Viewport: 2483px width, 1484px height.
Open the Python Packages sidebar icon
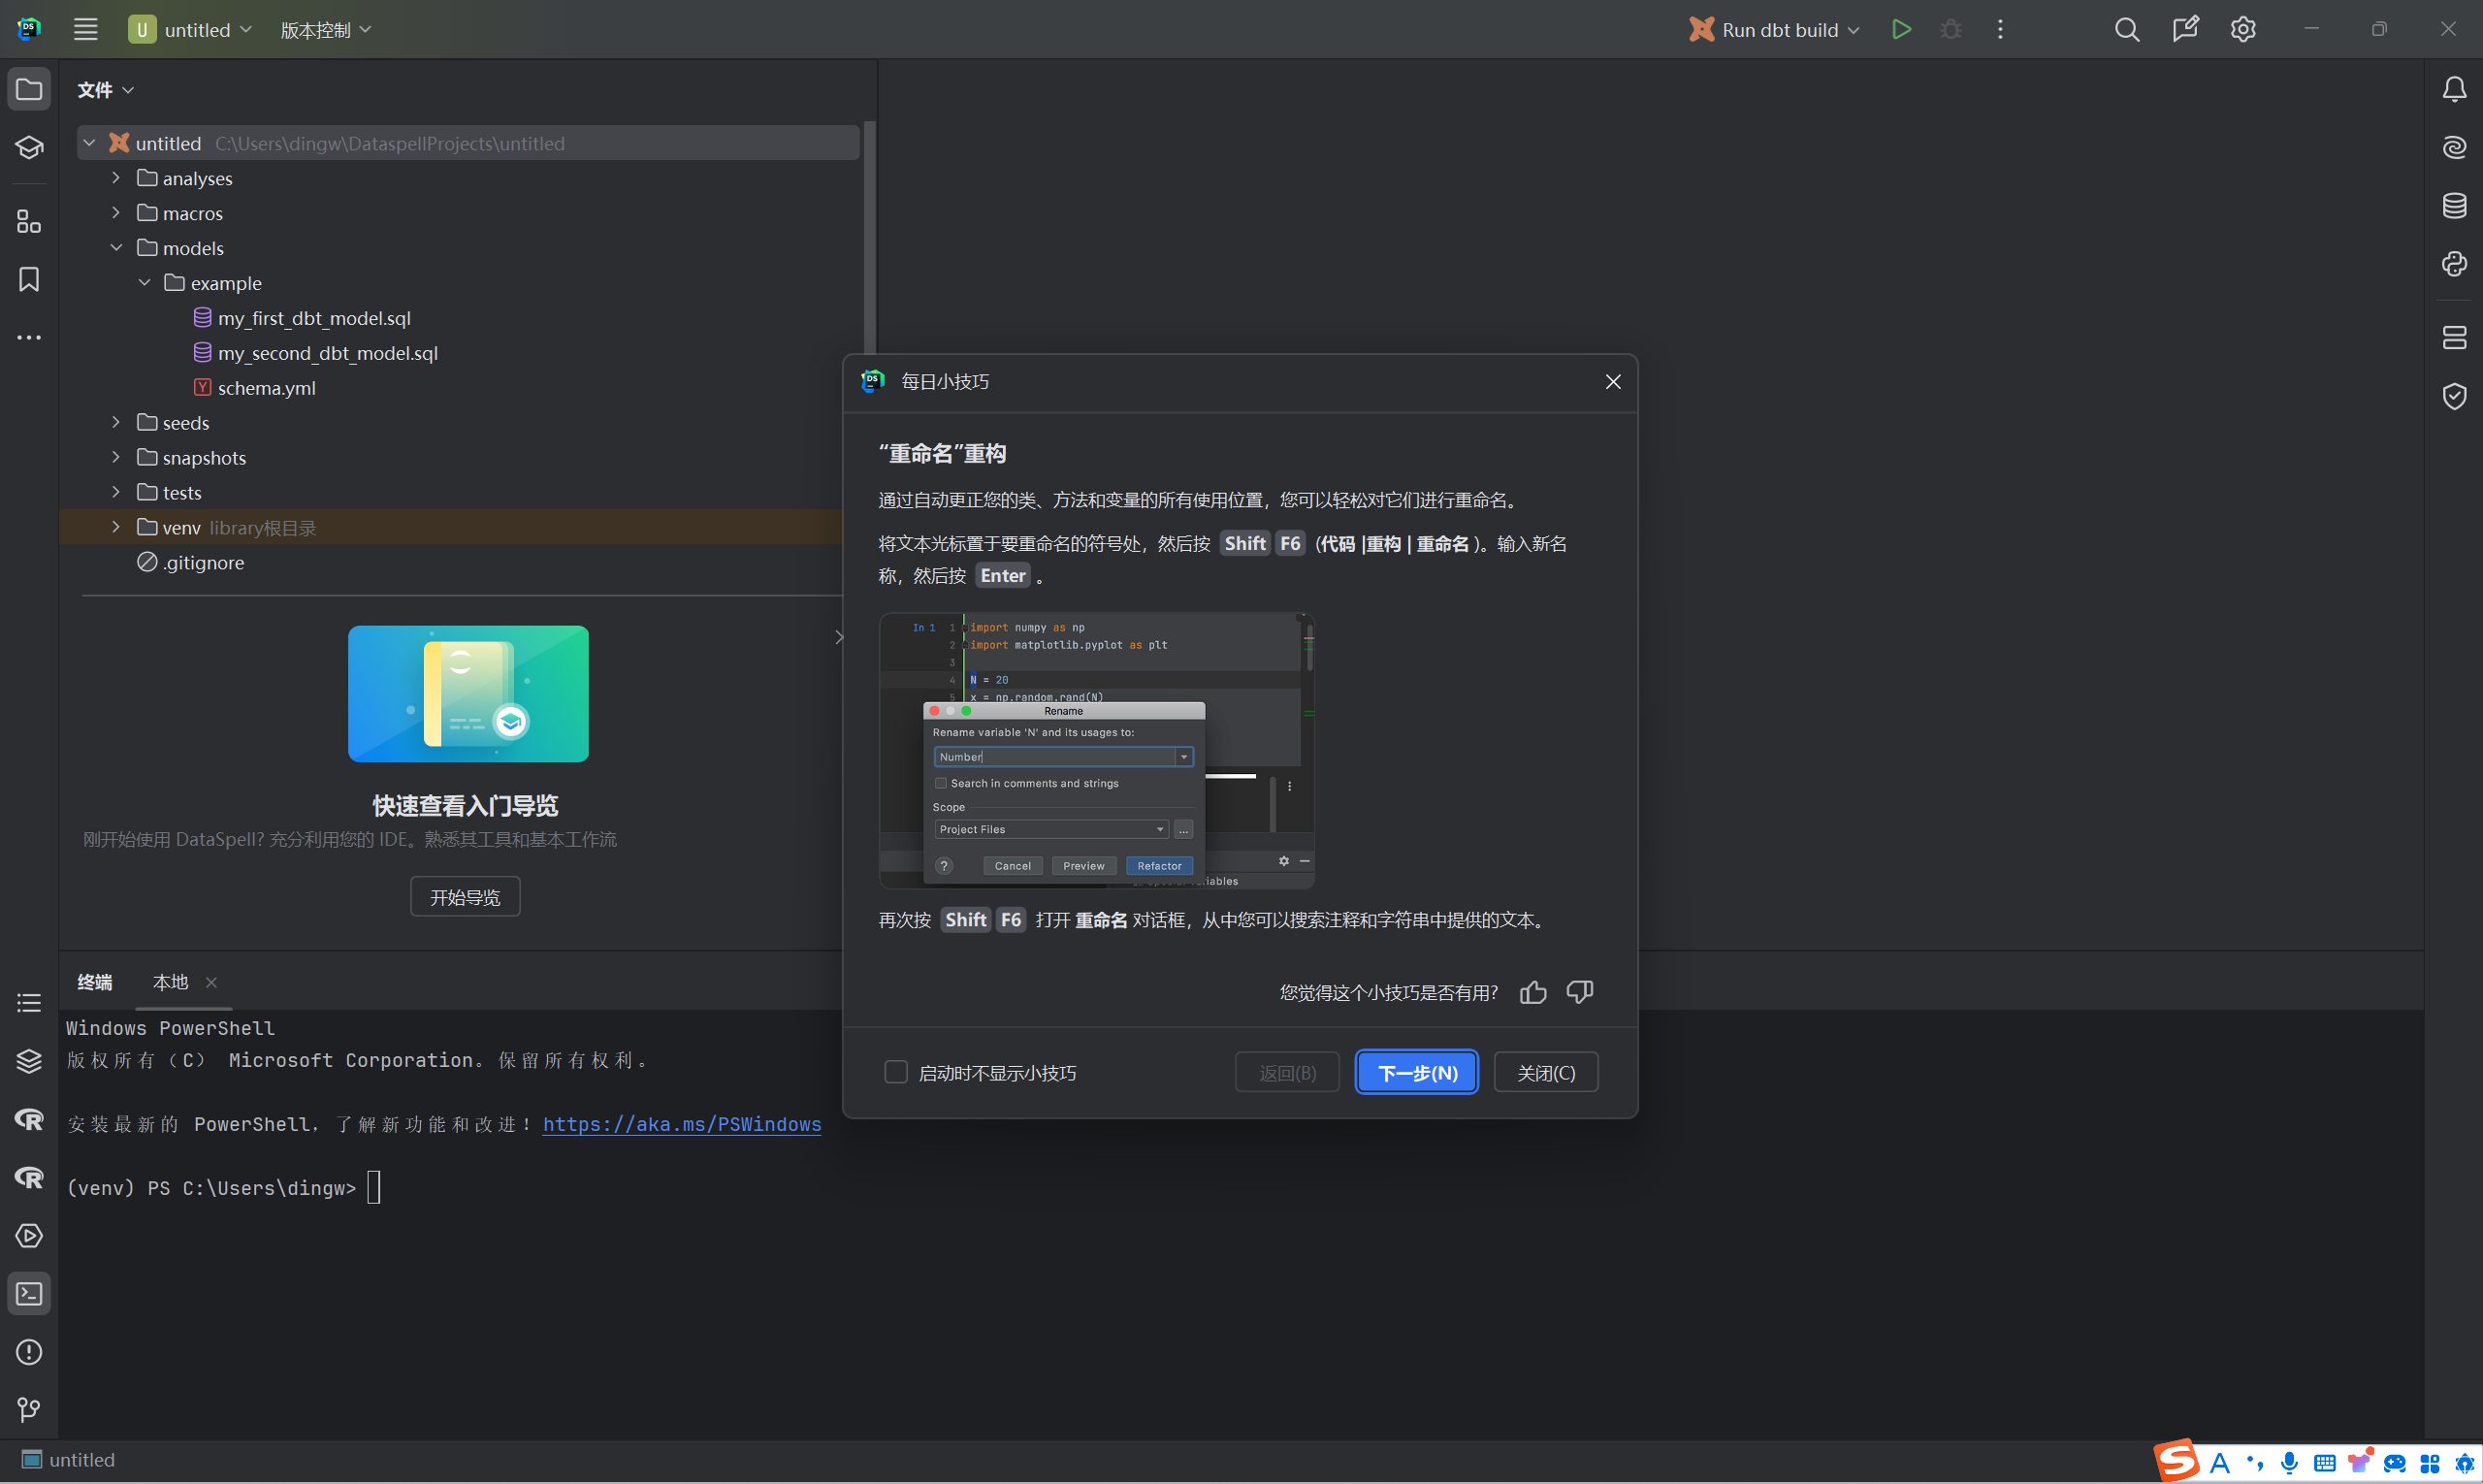pyautogui.click(x=2453, y=264)
